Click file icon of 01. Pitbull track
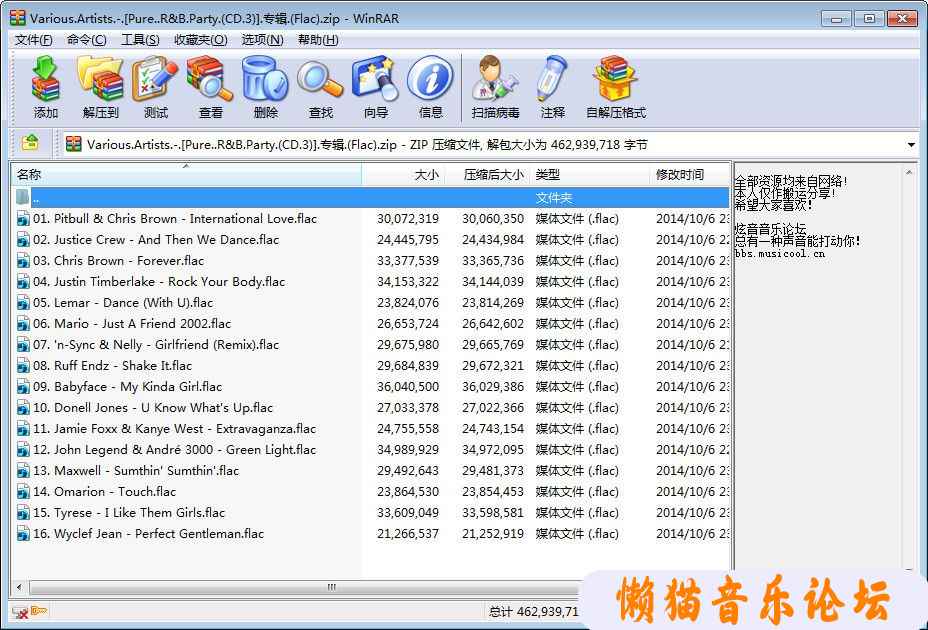Screen dimensions: 928x630 [23, 218]
